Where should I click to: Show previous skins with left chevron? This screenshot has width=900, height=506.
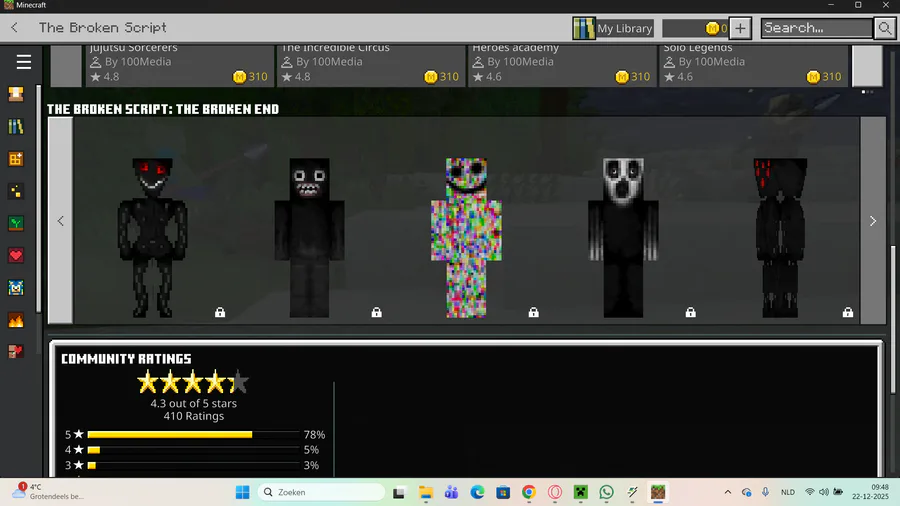click(x=60, y=221)
